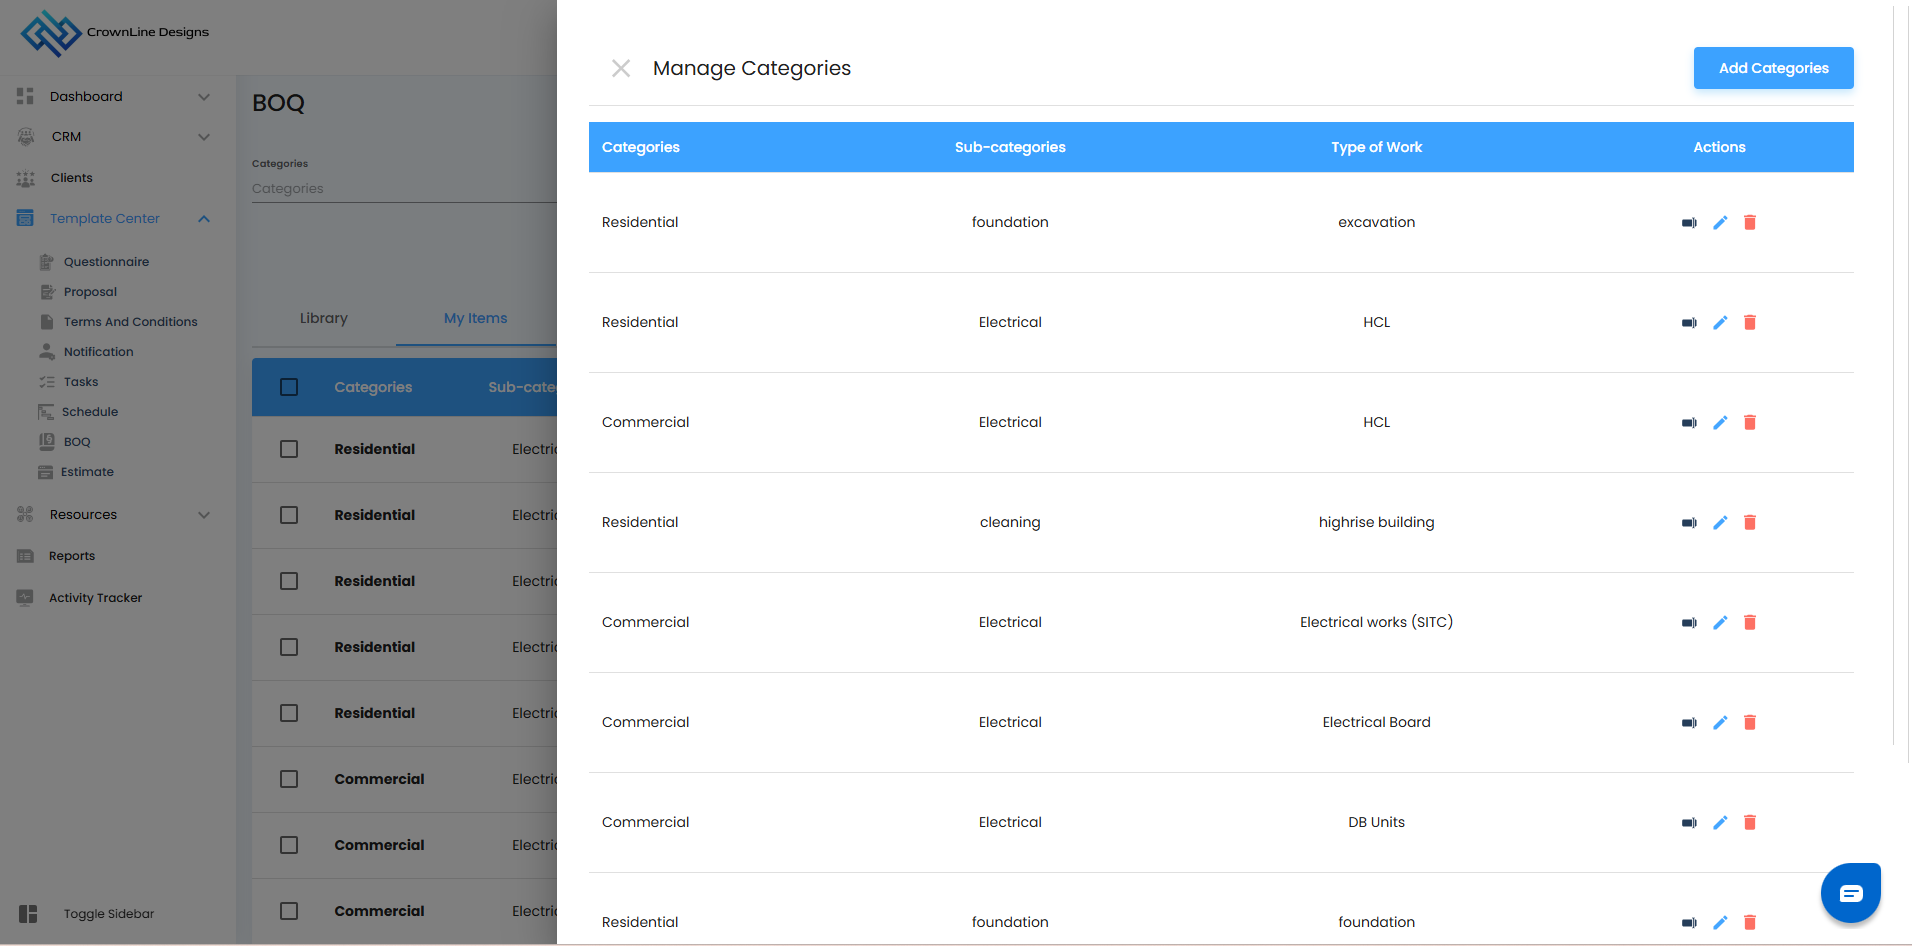The image size is (1912, 946).
Task: Open the Questionnaire menu item
Action: click(x=106, y=262)
